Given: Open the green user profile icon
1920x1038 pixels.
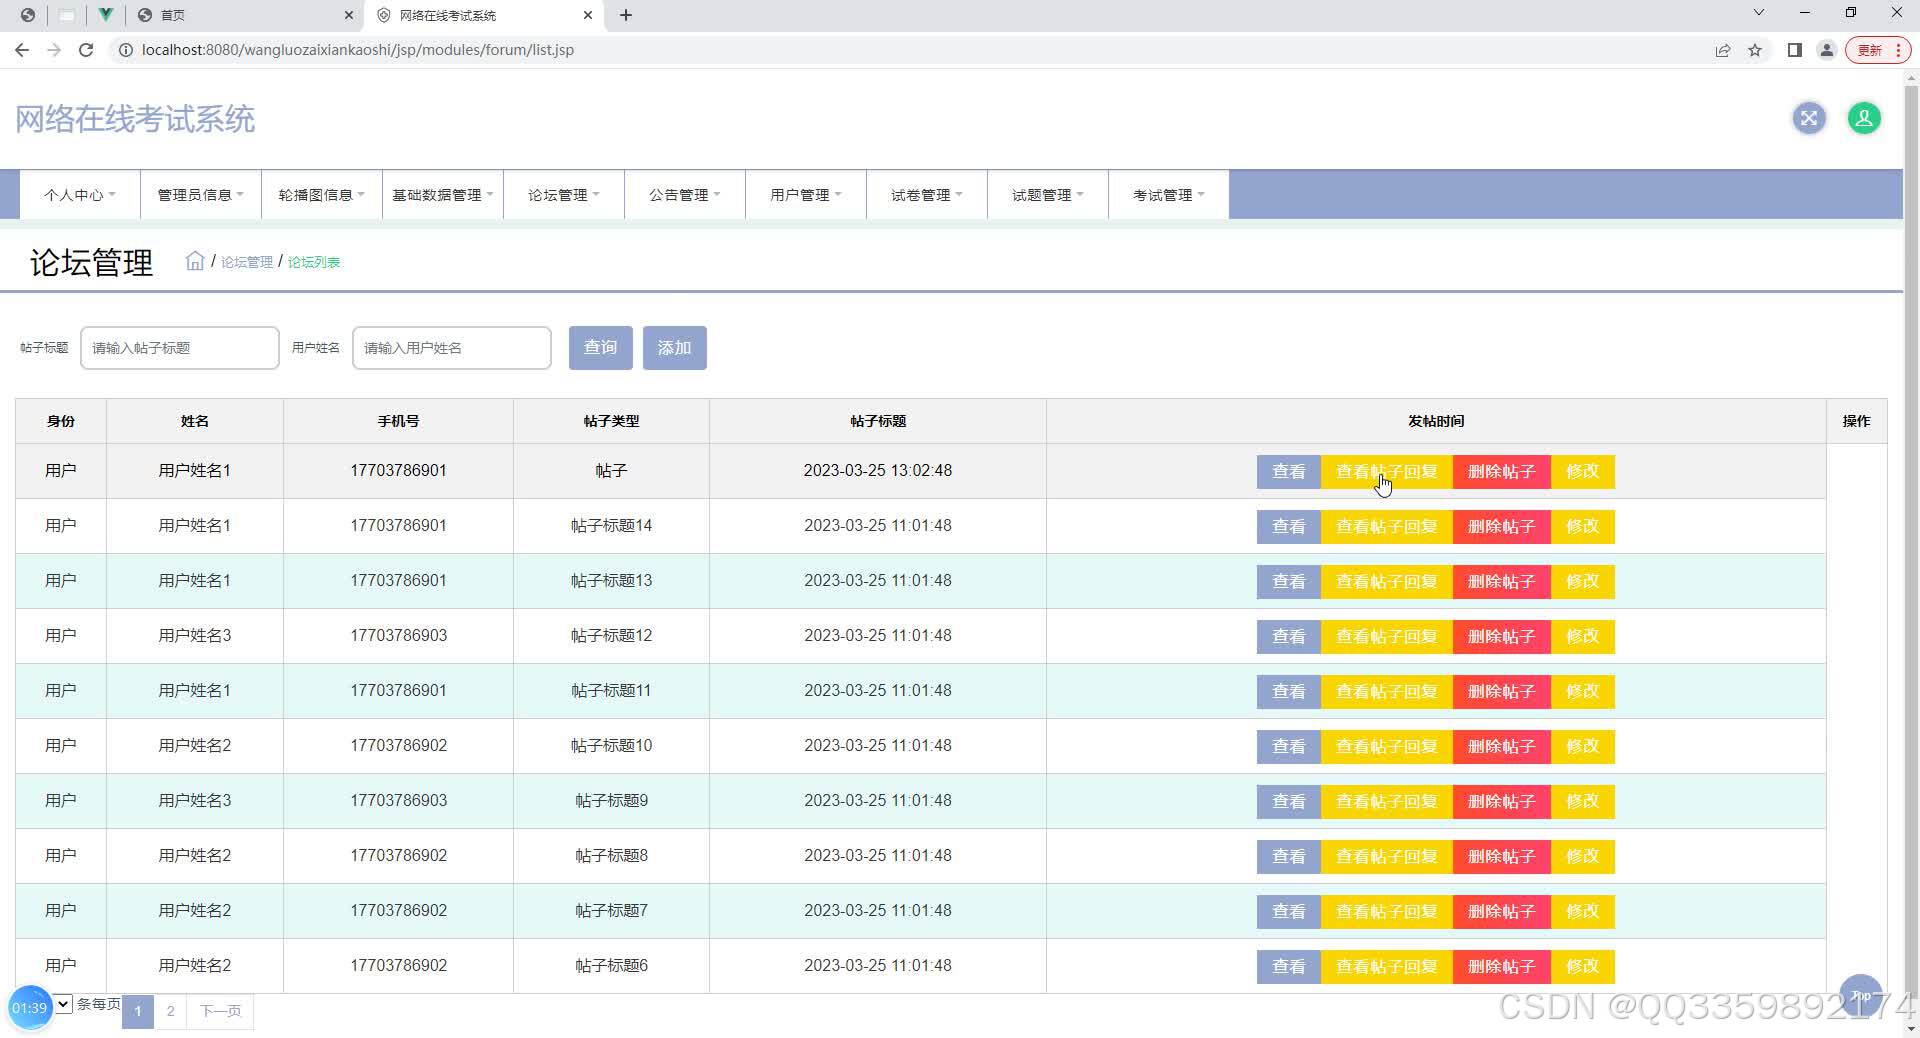Looking at the screenshot, I should (1863, 119).
